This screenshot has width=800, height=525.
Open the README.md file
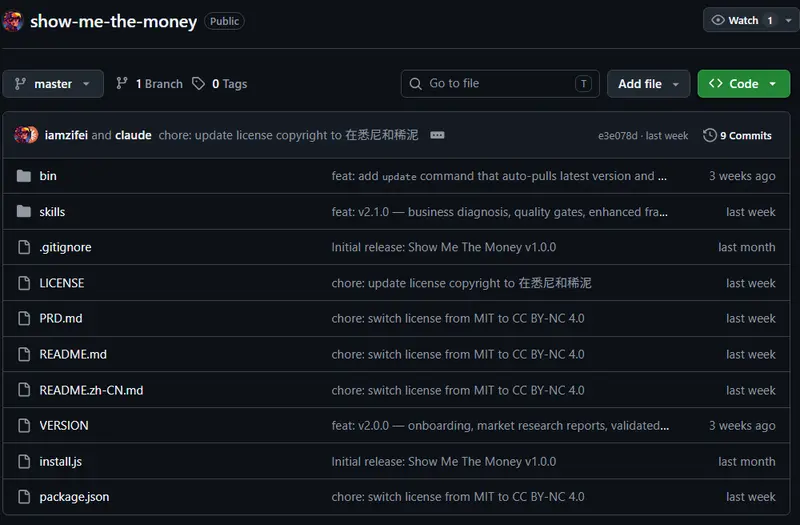point(73,354)
